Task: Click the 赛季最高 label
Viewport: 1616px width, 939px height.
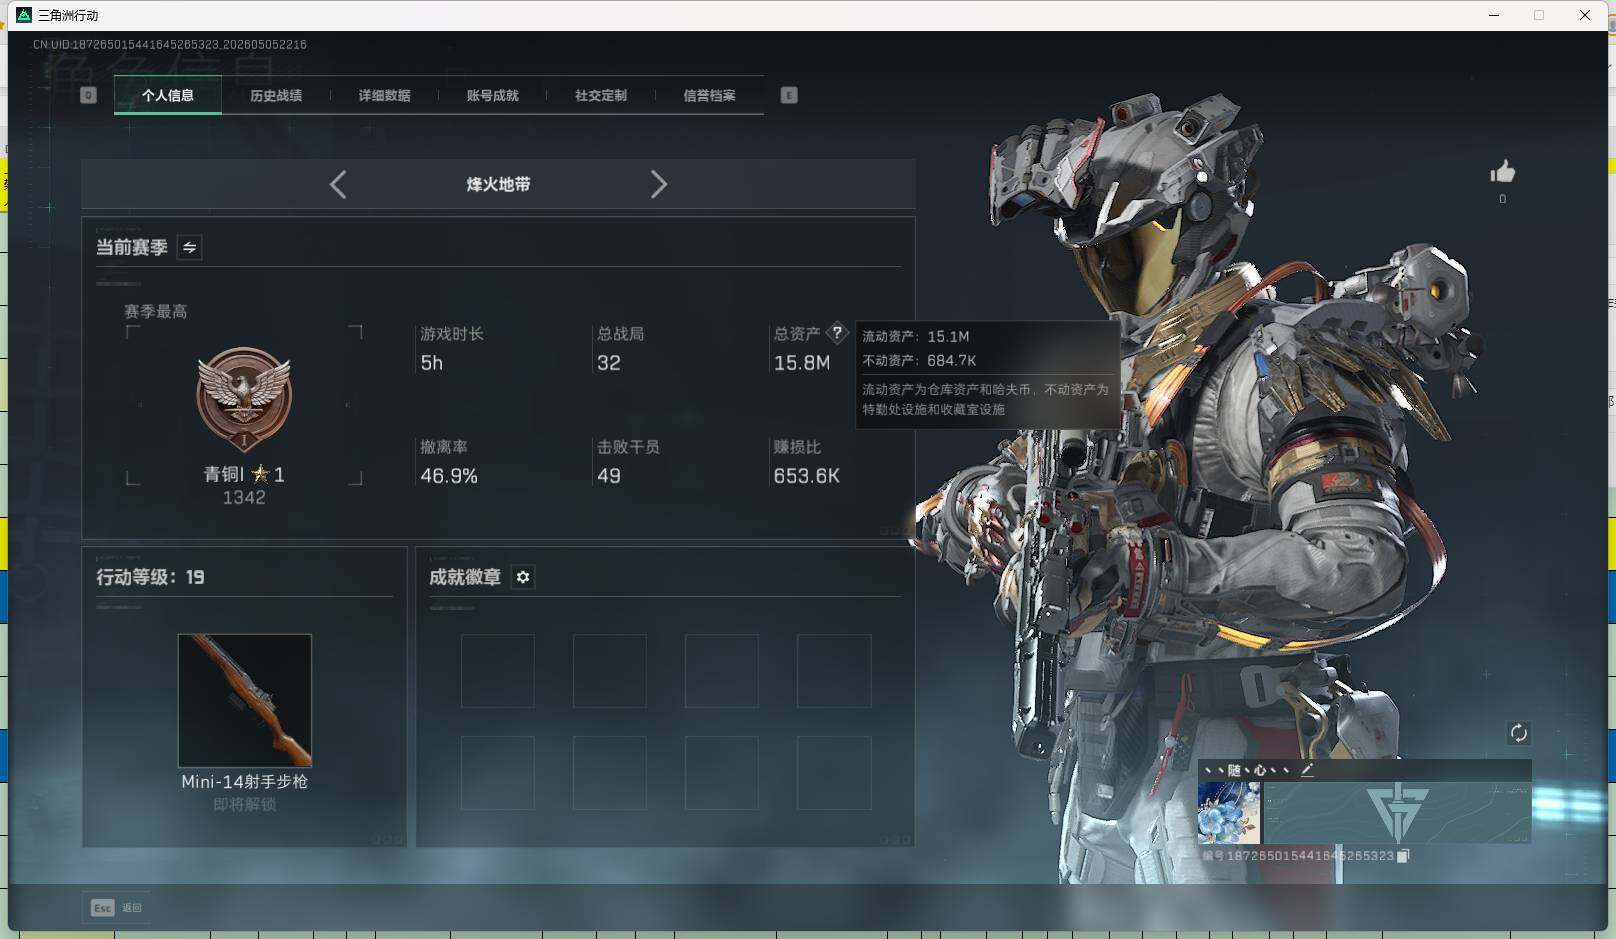Action: click(x=155, y=312)
